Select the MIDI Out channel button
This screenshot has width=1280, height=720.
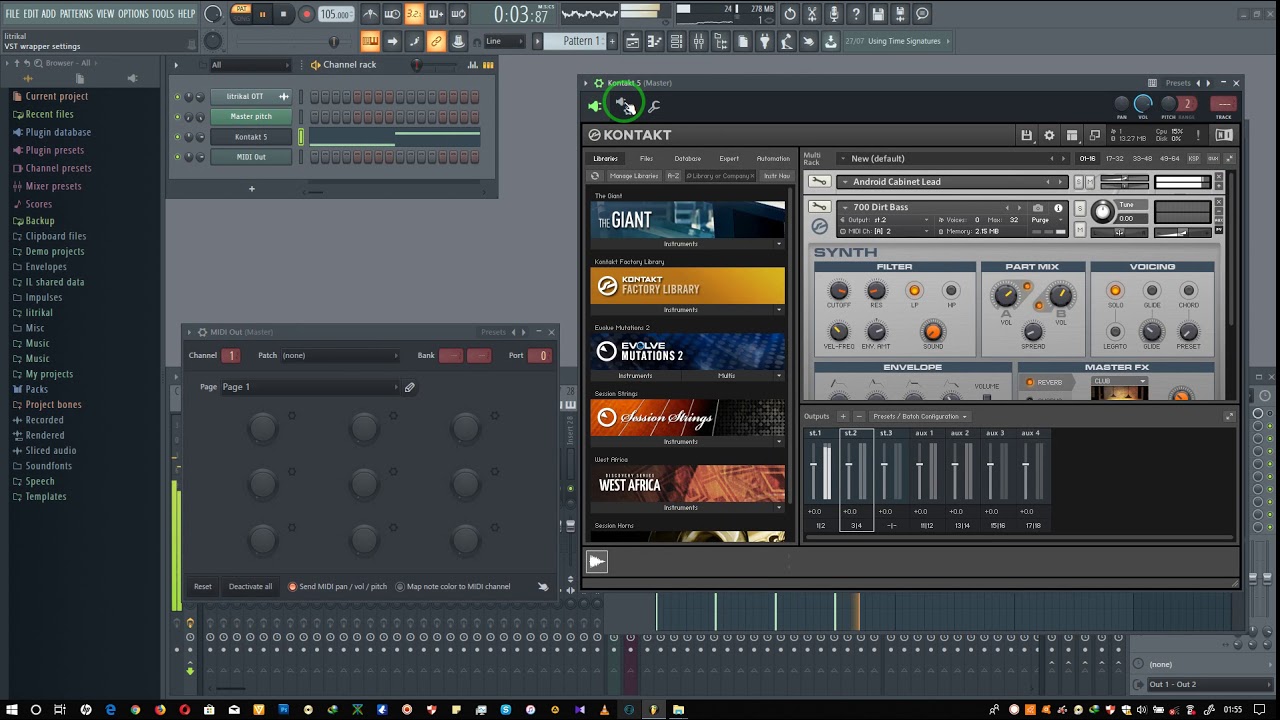click(250, 156)
